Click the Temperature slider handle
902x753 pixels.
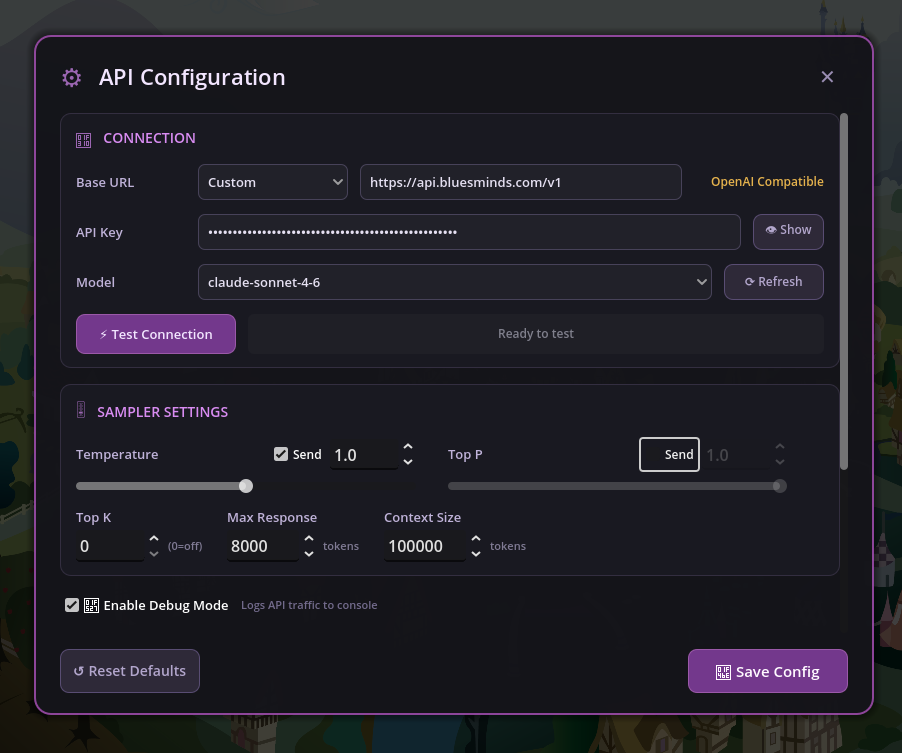(x=246, y=486)
